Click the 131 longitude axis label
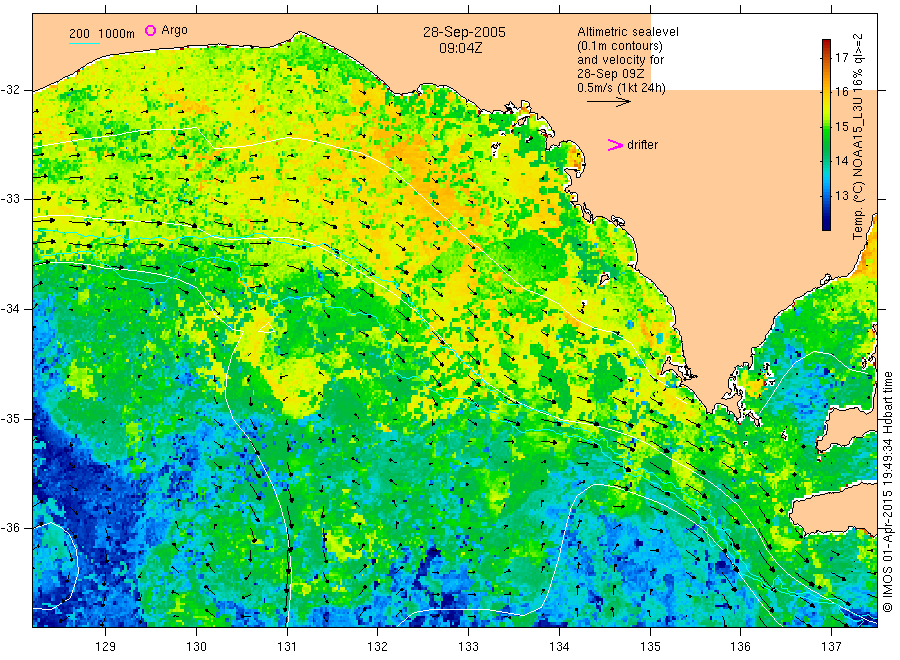The height and width of the screenshot is (660, 900). click(x=287, y=646)
